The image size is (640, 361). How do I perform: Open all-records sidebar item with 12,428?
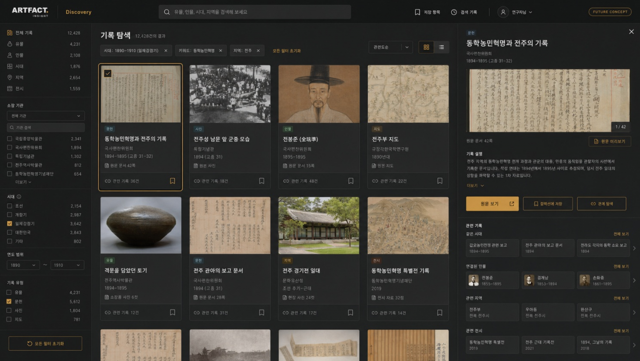click(44, 33)
